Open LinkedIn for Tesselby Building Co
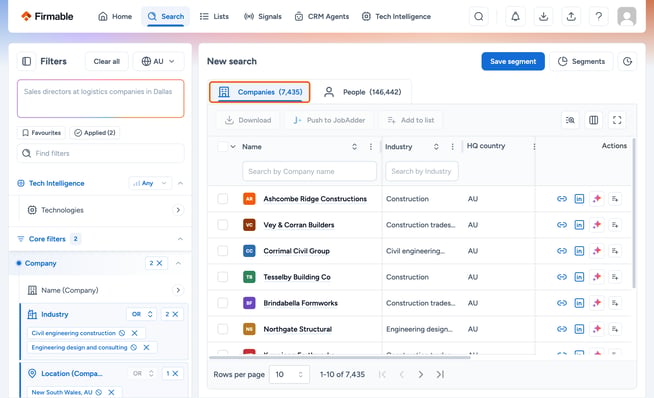Image resolution: width=654 pixels, height=398 pixels. coord(579,277)
